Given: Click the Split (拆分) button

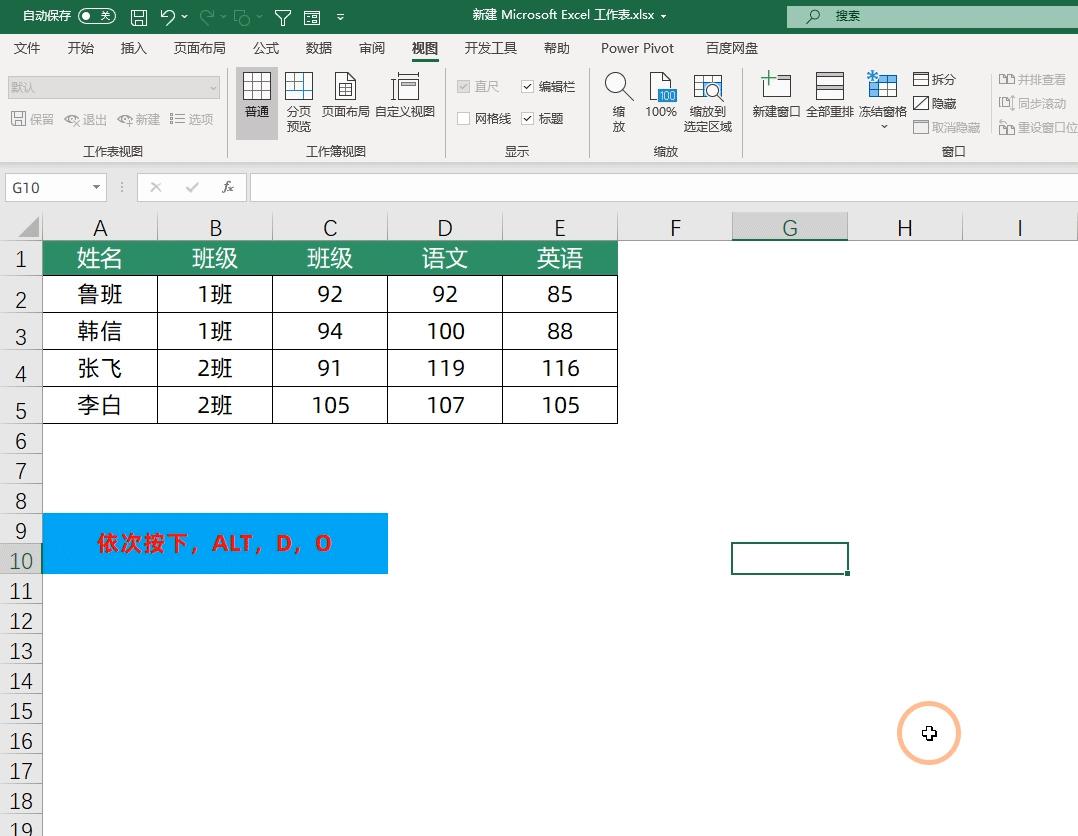Looking at the screenshot, I should click(934, 79).
